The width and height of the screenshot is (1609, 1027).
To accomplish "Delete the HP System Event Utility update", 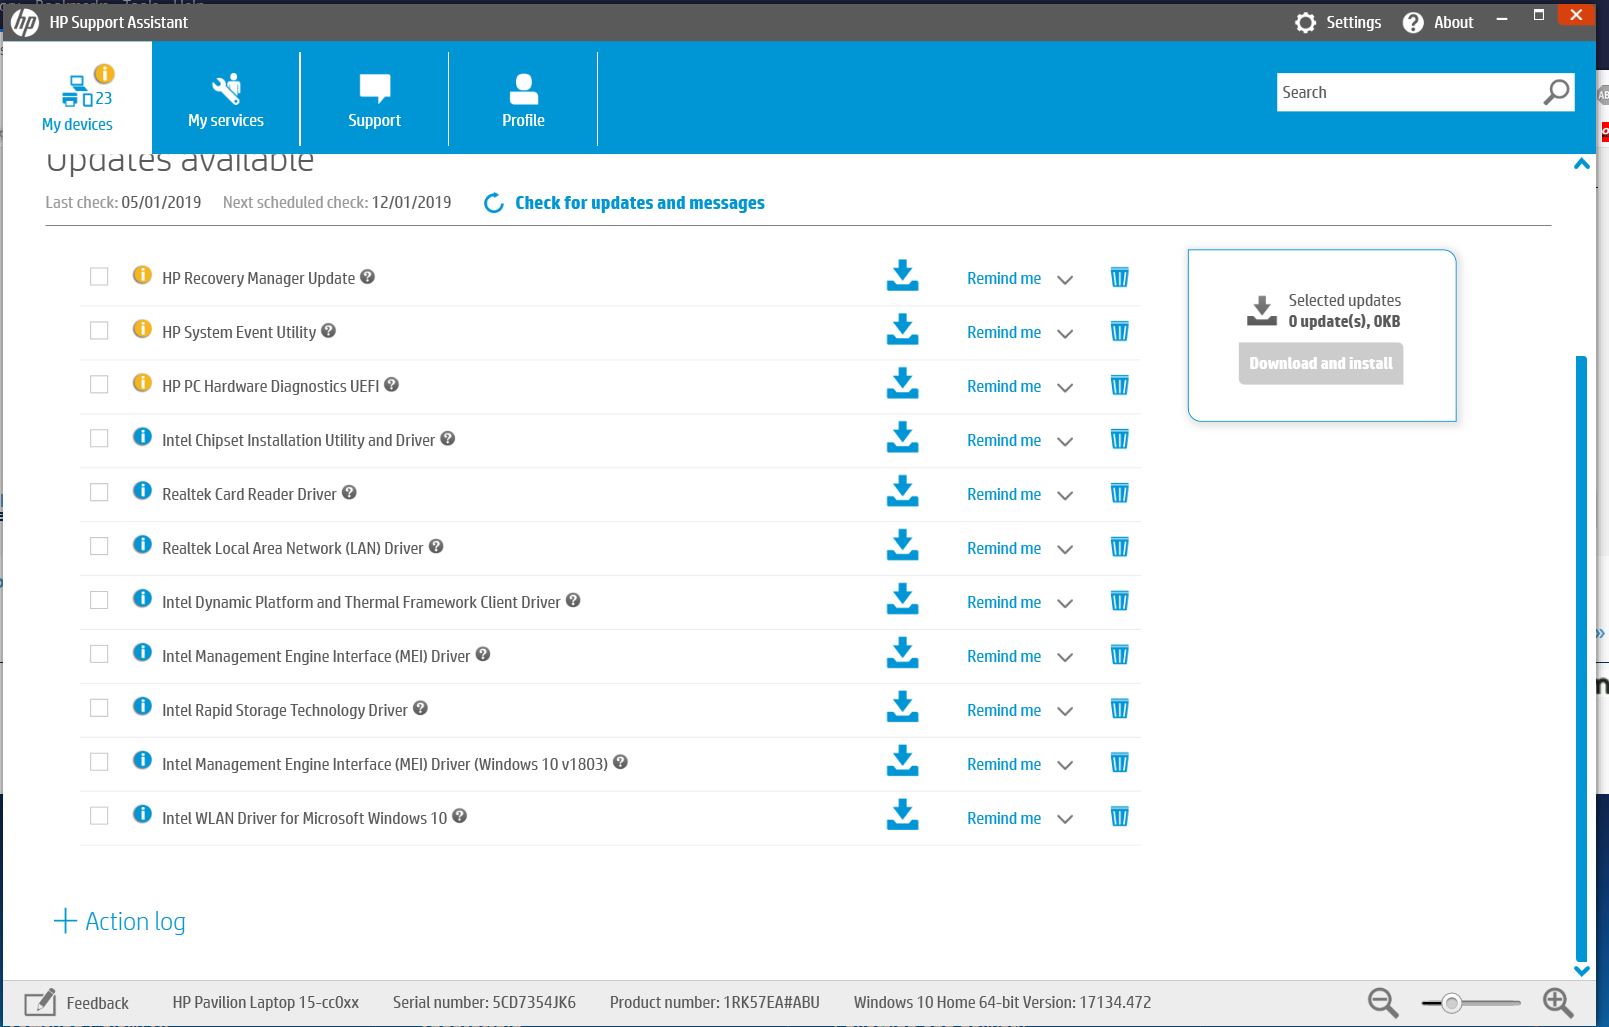I will coord(1119,332).
